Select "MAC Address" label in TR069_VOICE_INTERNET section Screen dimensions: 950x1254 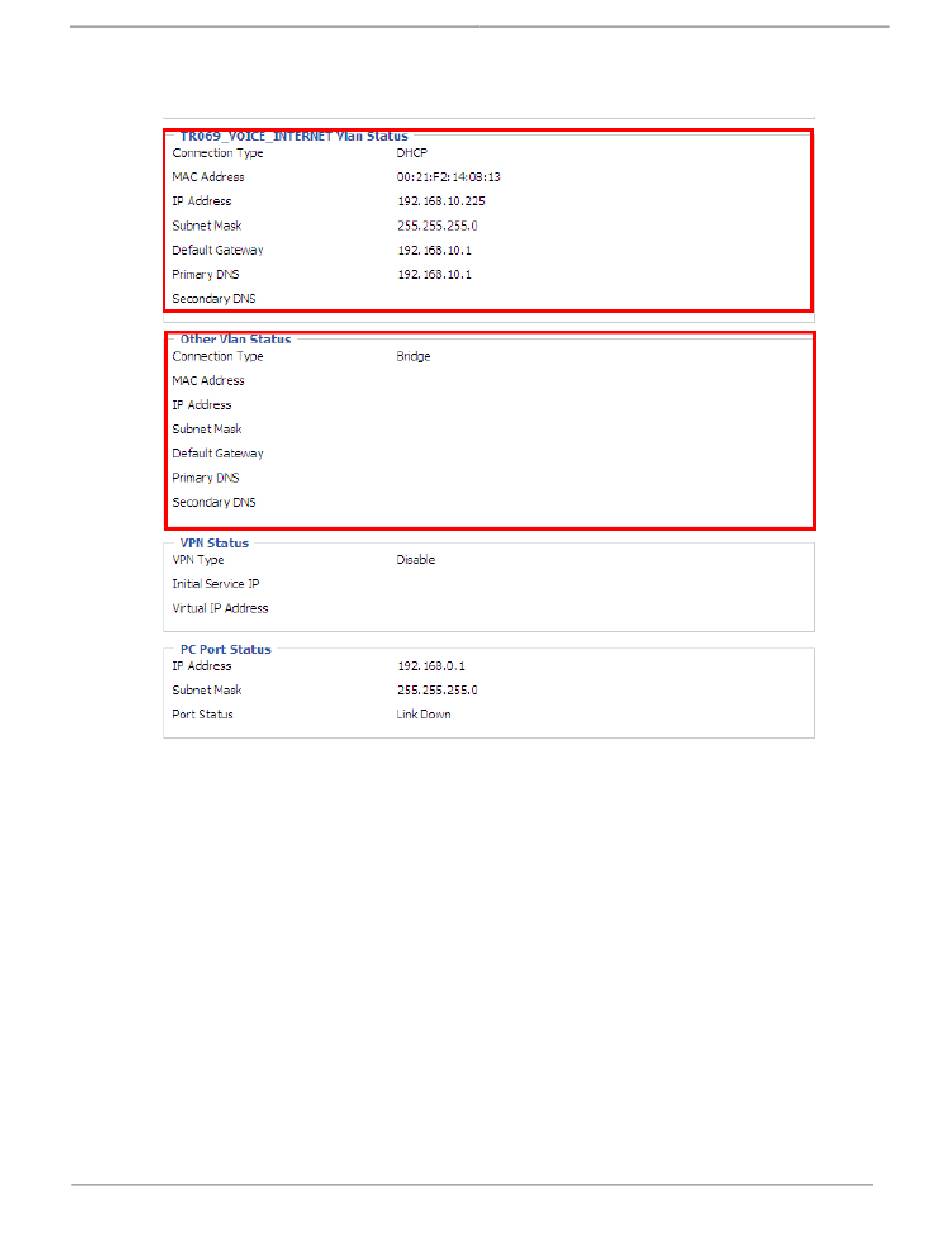(x=208, y=177)
